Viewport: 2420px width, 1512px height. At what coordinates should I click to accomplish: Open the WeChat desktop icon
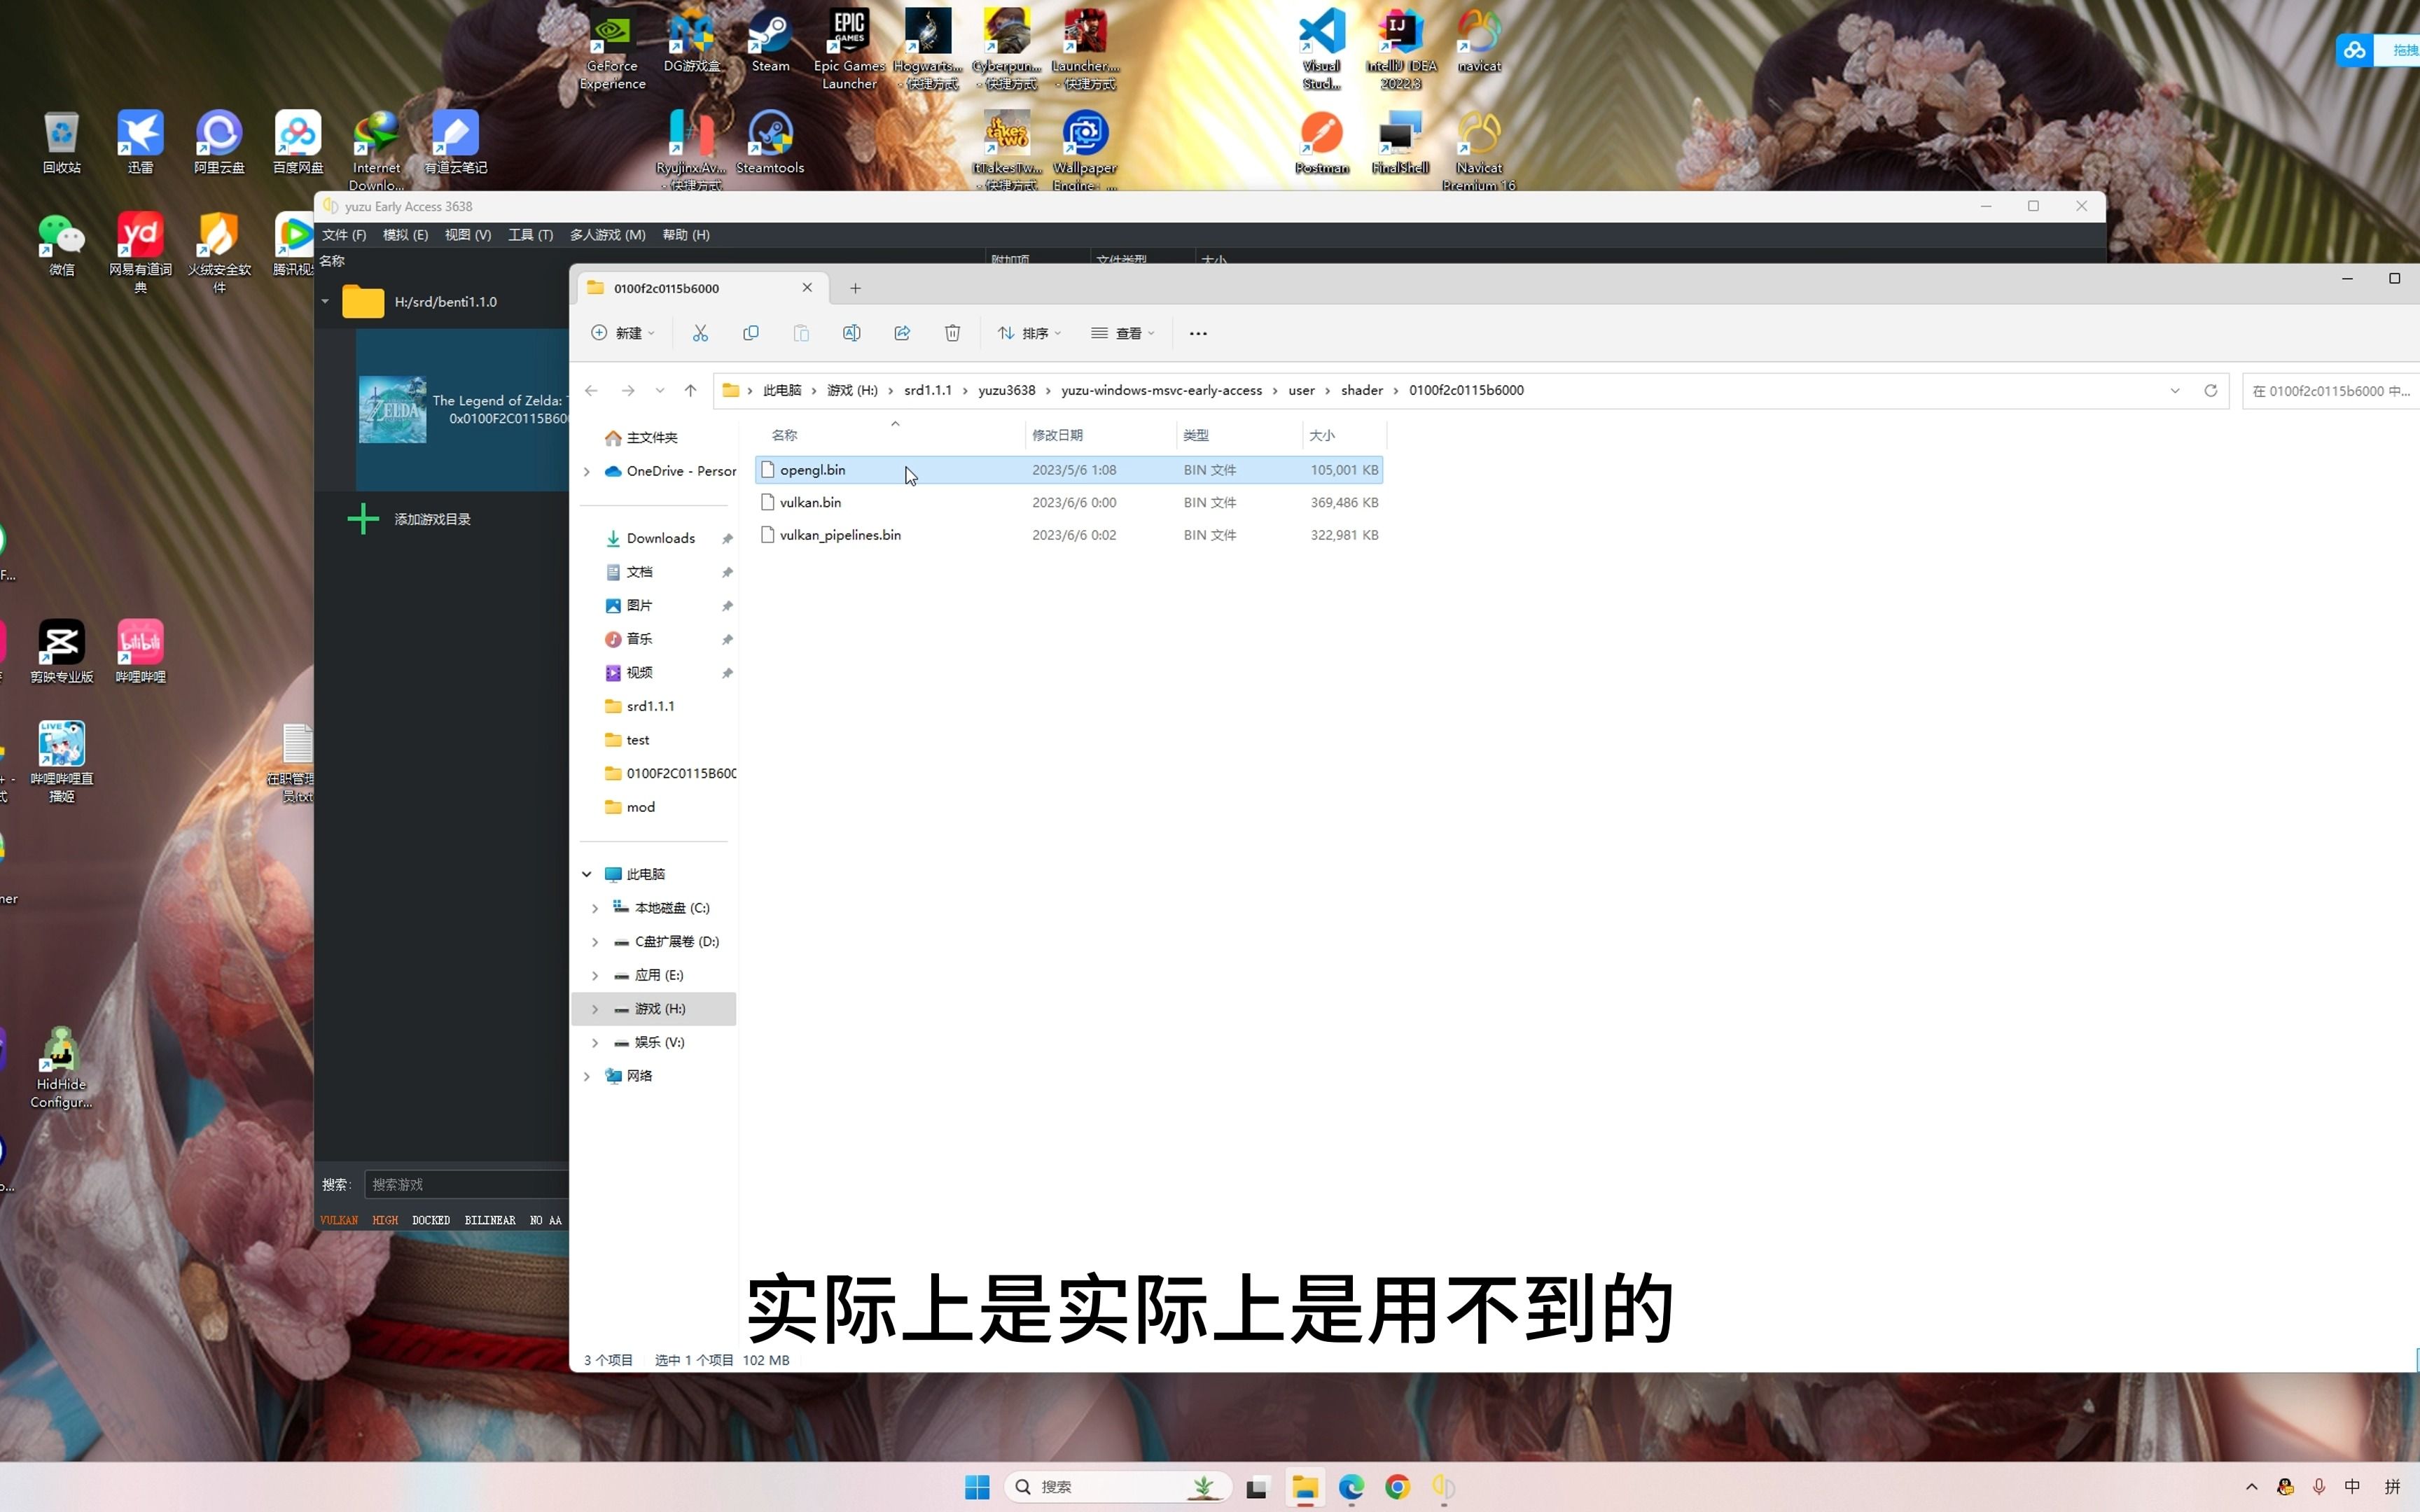tap(62, 244)
